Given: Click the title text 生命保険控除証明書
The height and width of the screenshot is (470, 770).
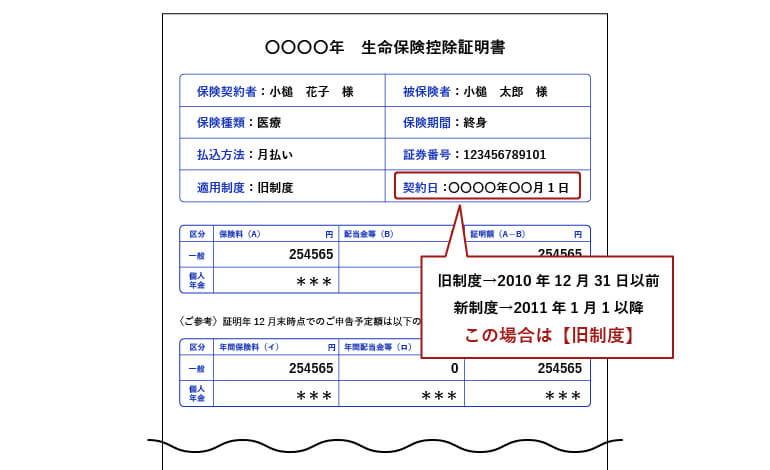Looking at the screenshot, I should [x=433, y=48].
